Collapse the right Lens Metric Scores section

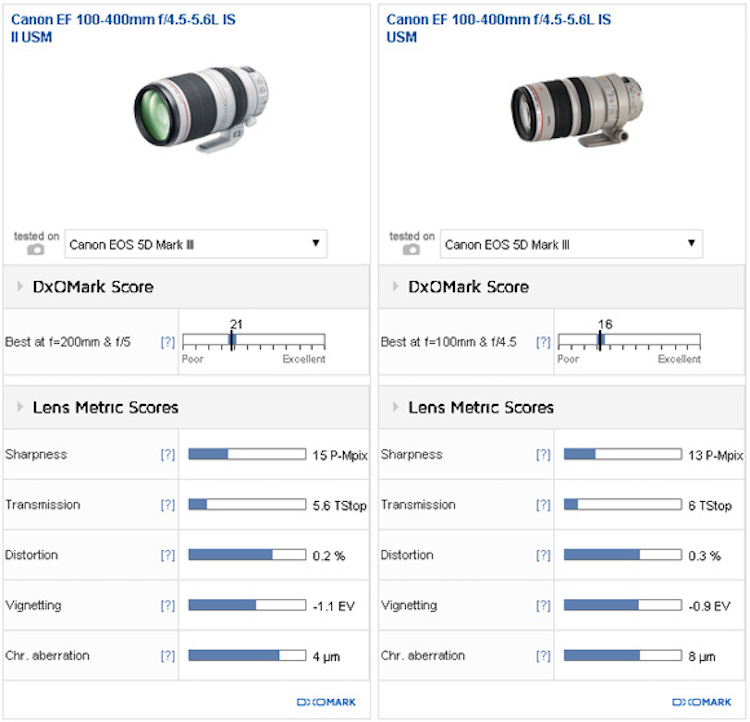395,408
